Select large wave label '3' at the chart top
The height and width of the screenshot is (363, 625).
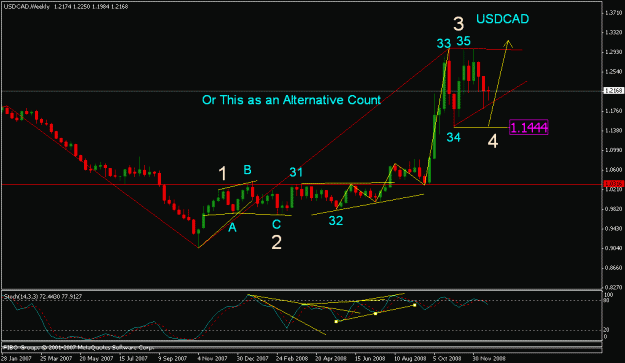point(459,24)
